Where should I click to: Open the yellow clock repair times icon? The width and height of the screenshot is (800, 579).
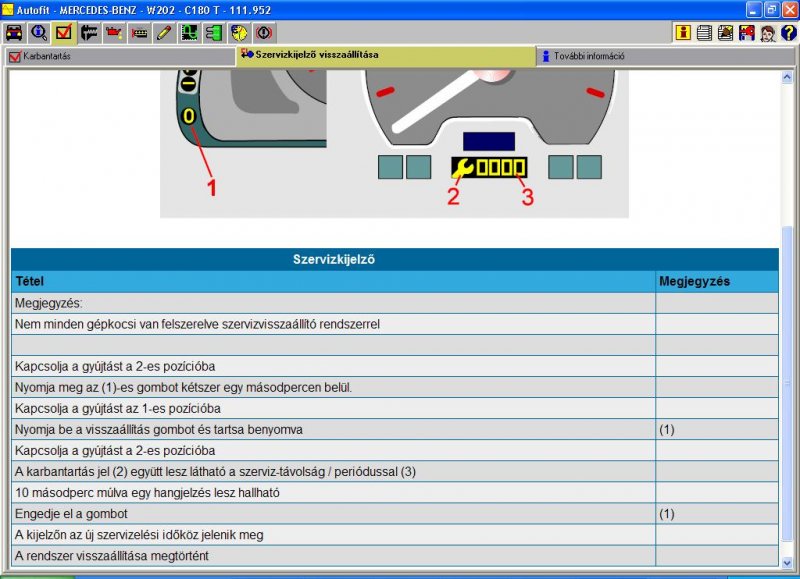(239, 33)
